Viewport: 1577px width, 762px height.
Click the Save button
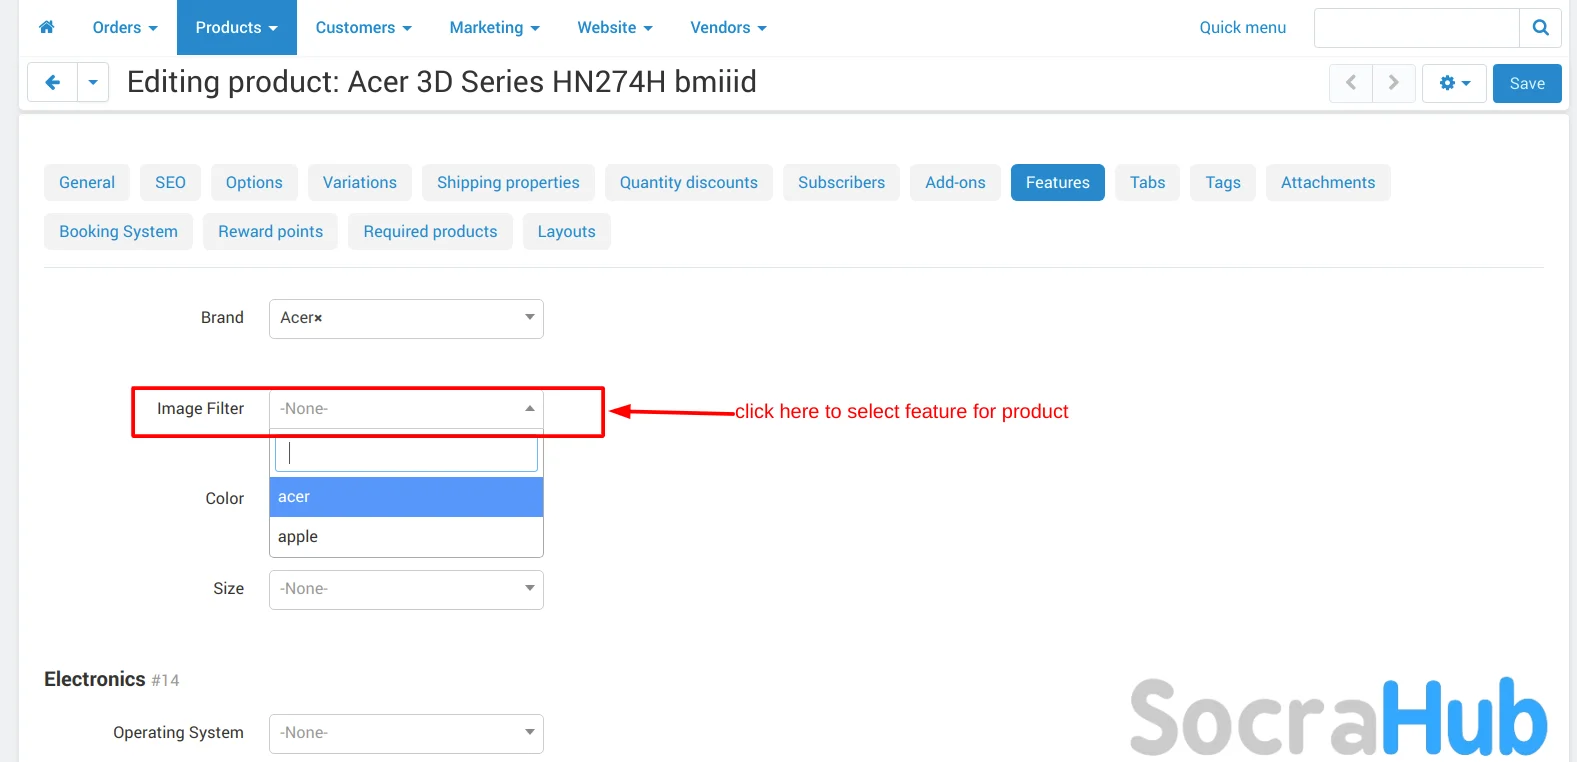point(1526,84)
